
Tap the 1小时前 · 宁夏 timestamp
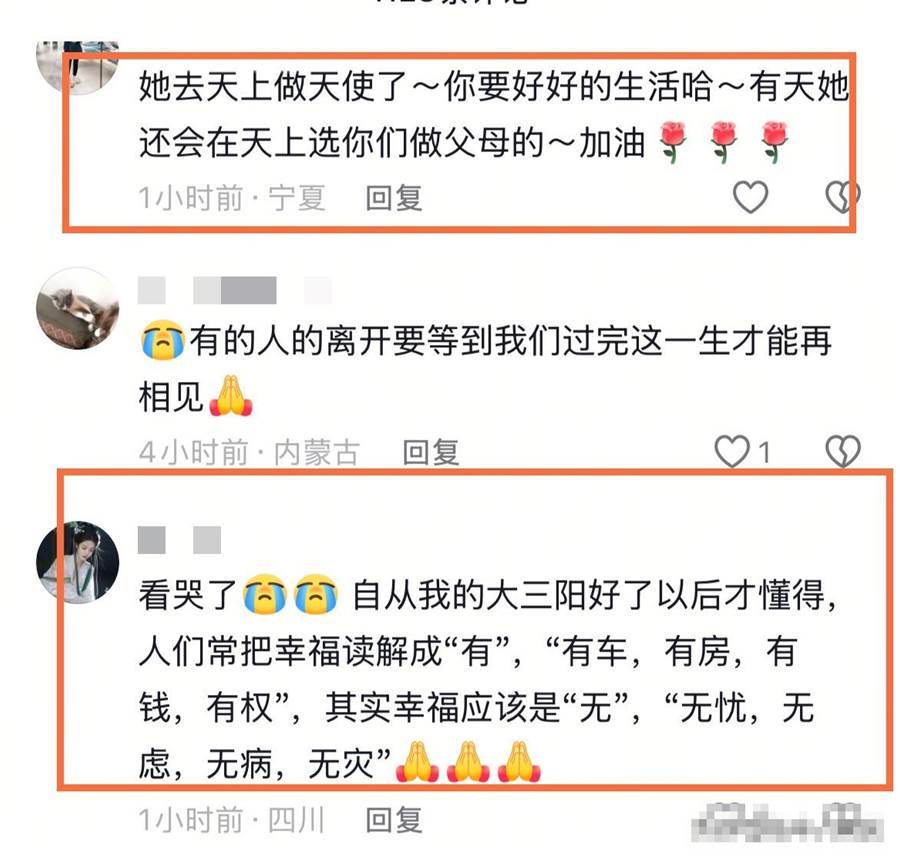[232, 198]
